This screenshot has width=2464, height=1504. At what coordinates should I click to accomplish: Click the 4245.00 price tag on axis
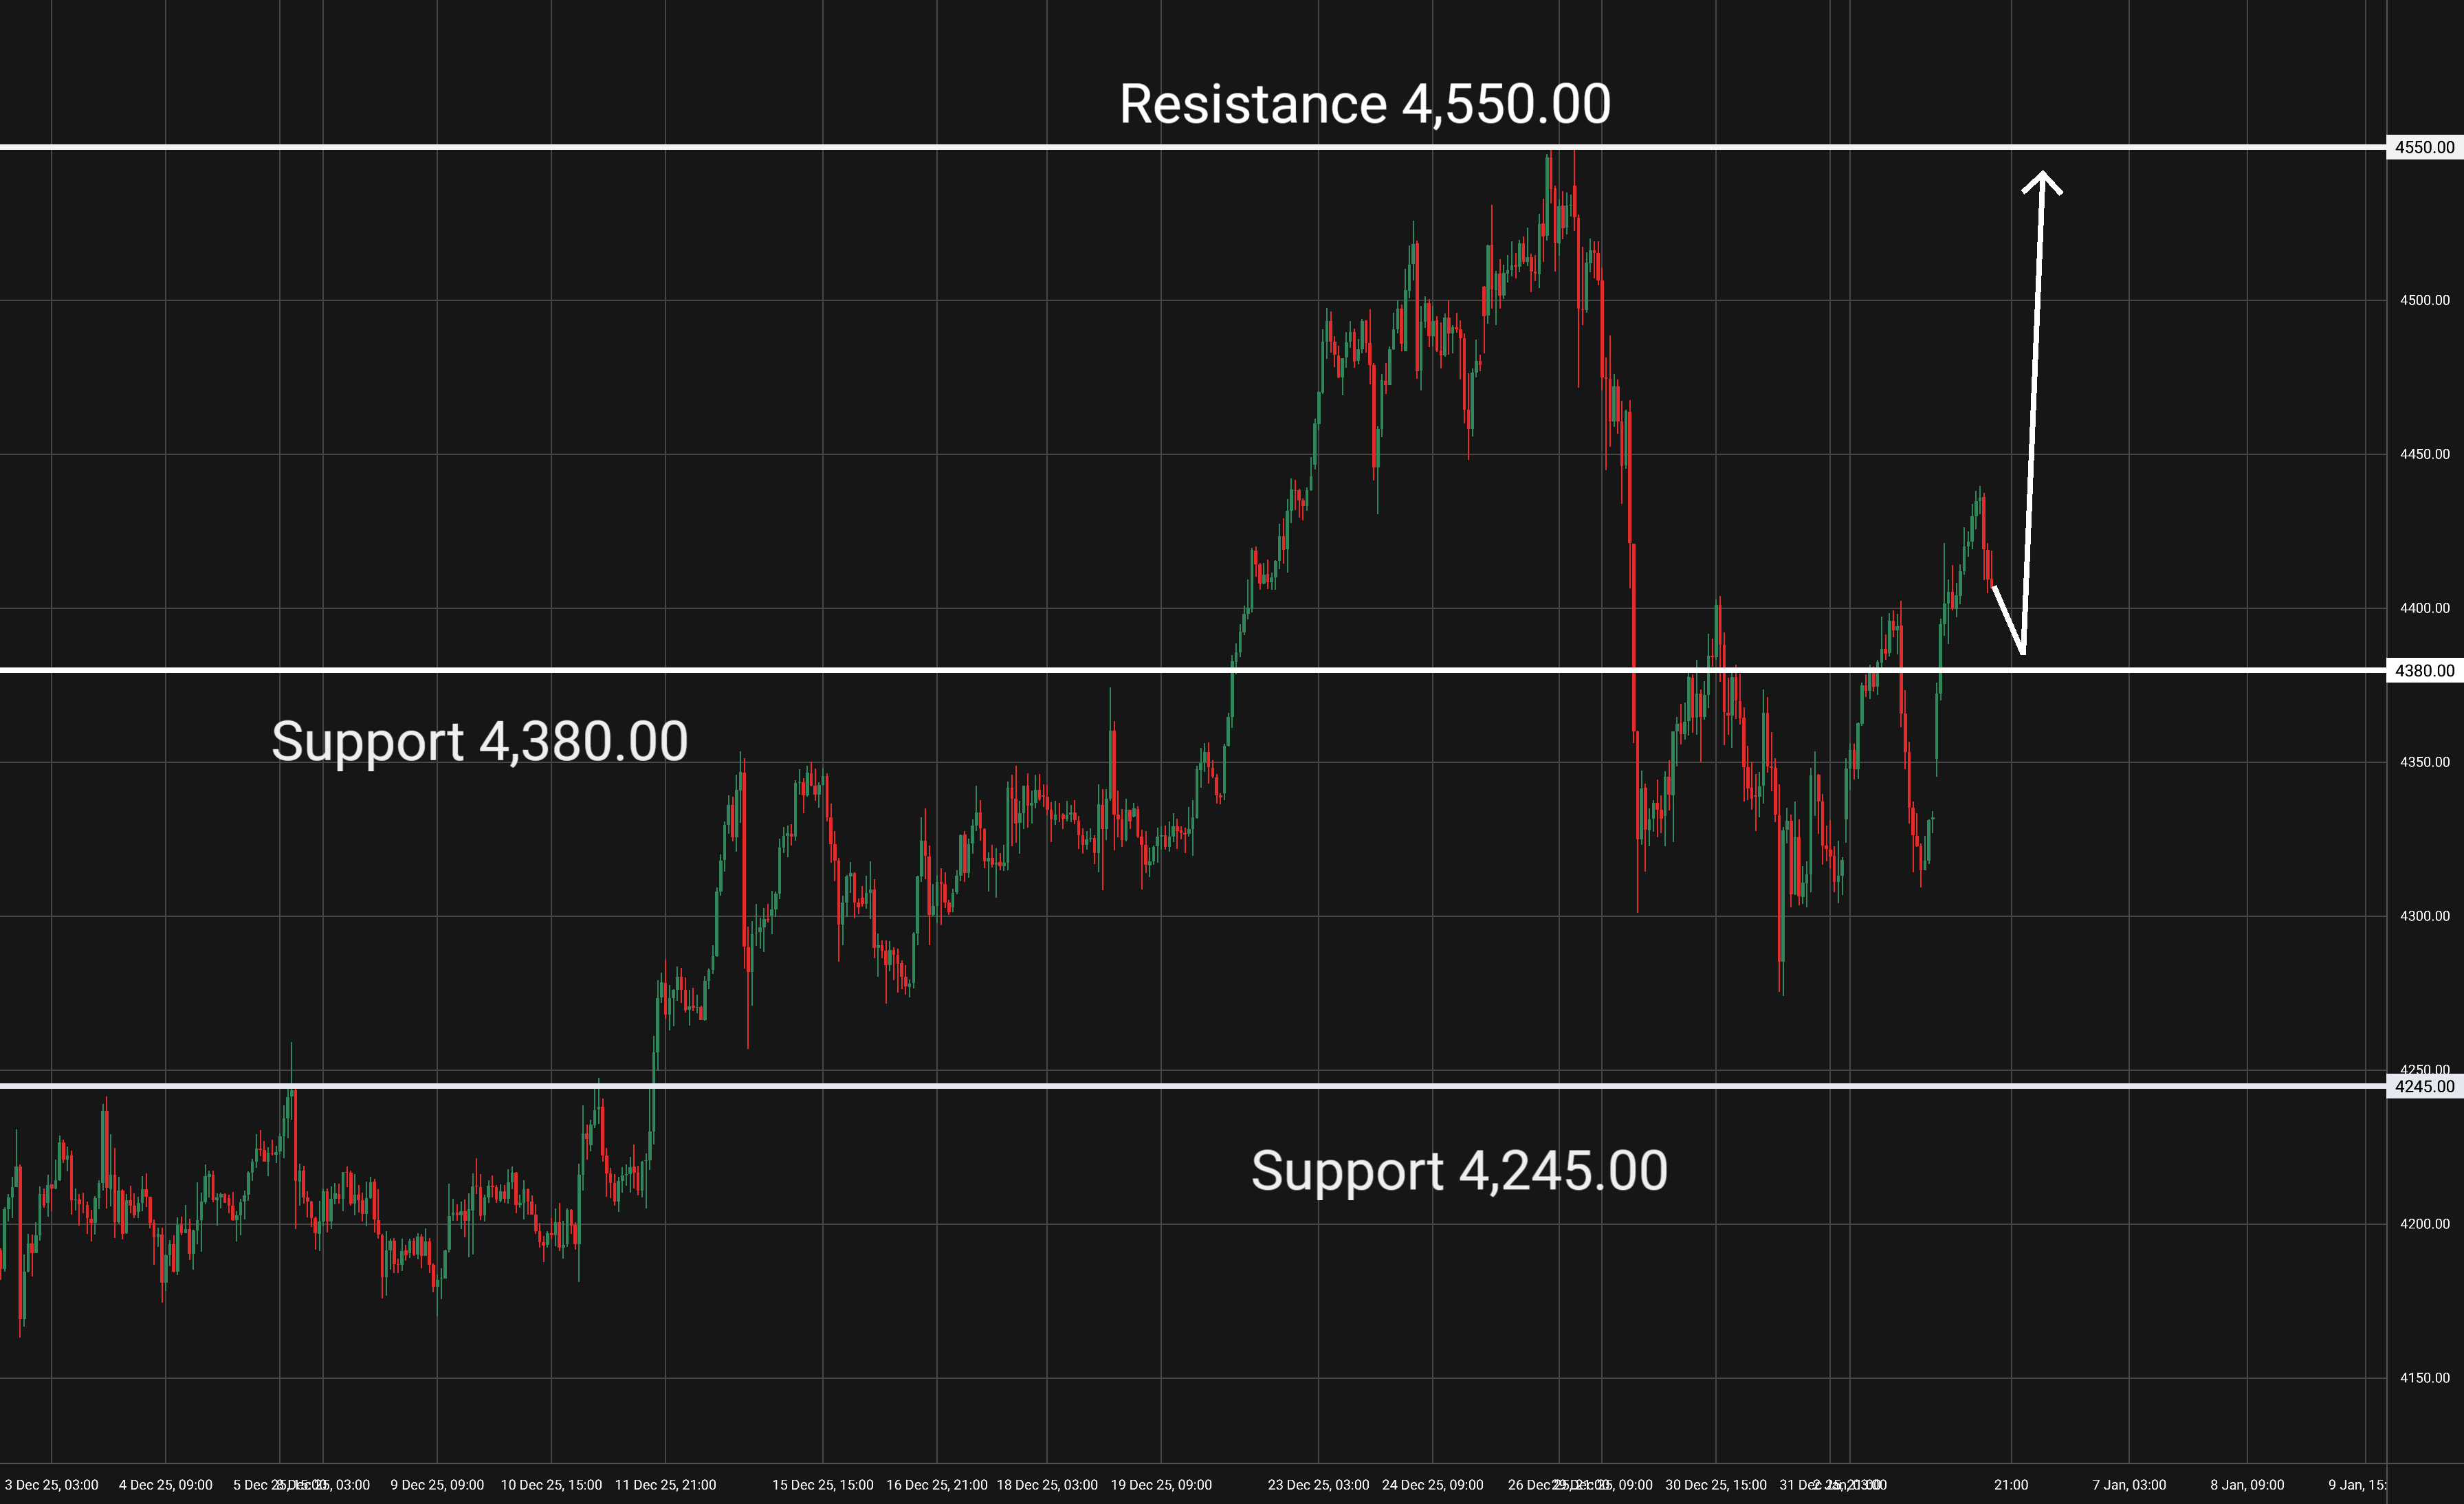tap(2424, 1087)
